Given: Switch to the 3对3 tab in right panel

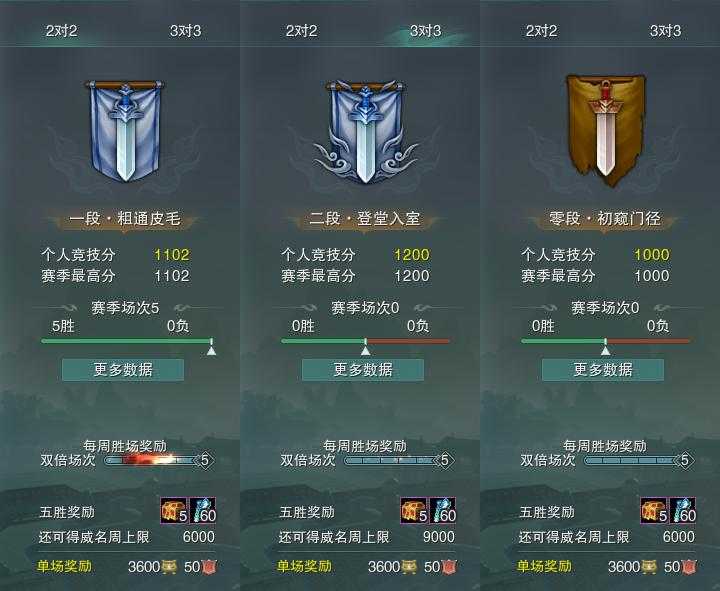Looking at the screenshot, I should coord(665,31).
